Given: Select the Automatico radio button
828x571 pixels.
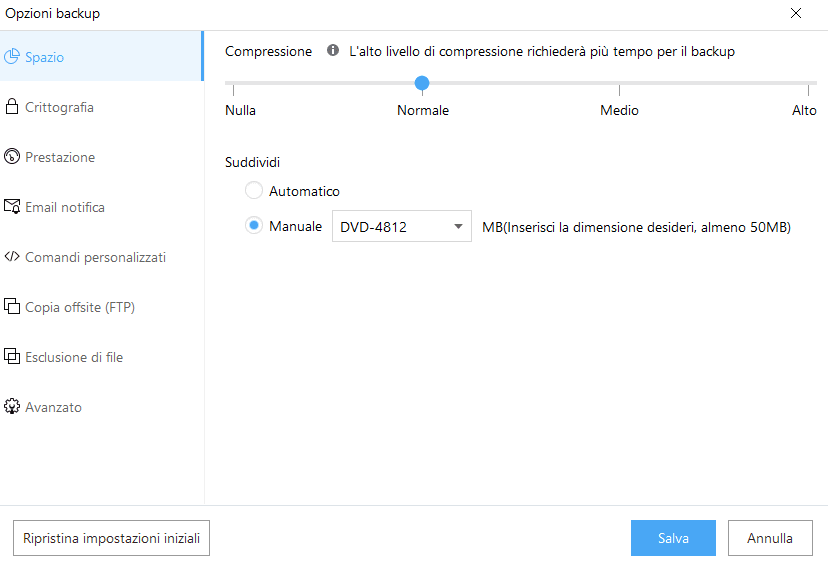Looking at the screenshot, I should 254,191.
